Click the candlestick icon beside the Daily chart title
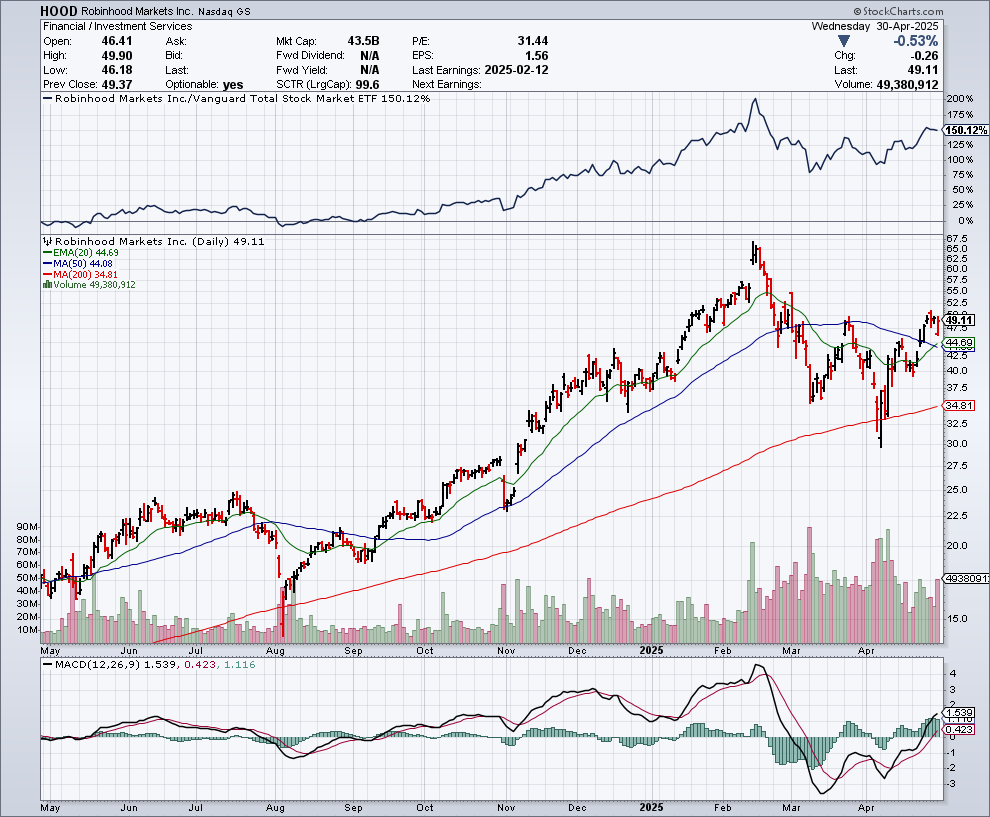Screen dimensions: 990x817 coord(47,241)
